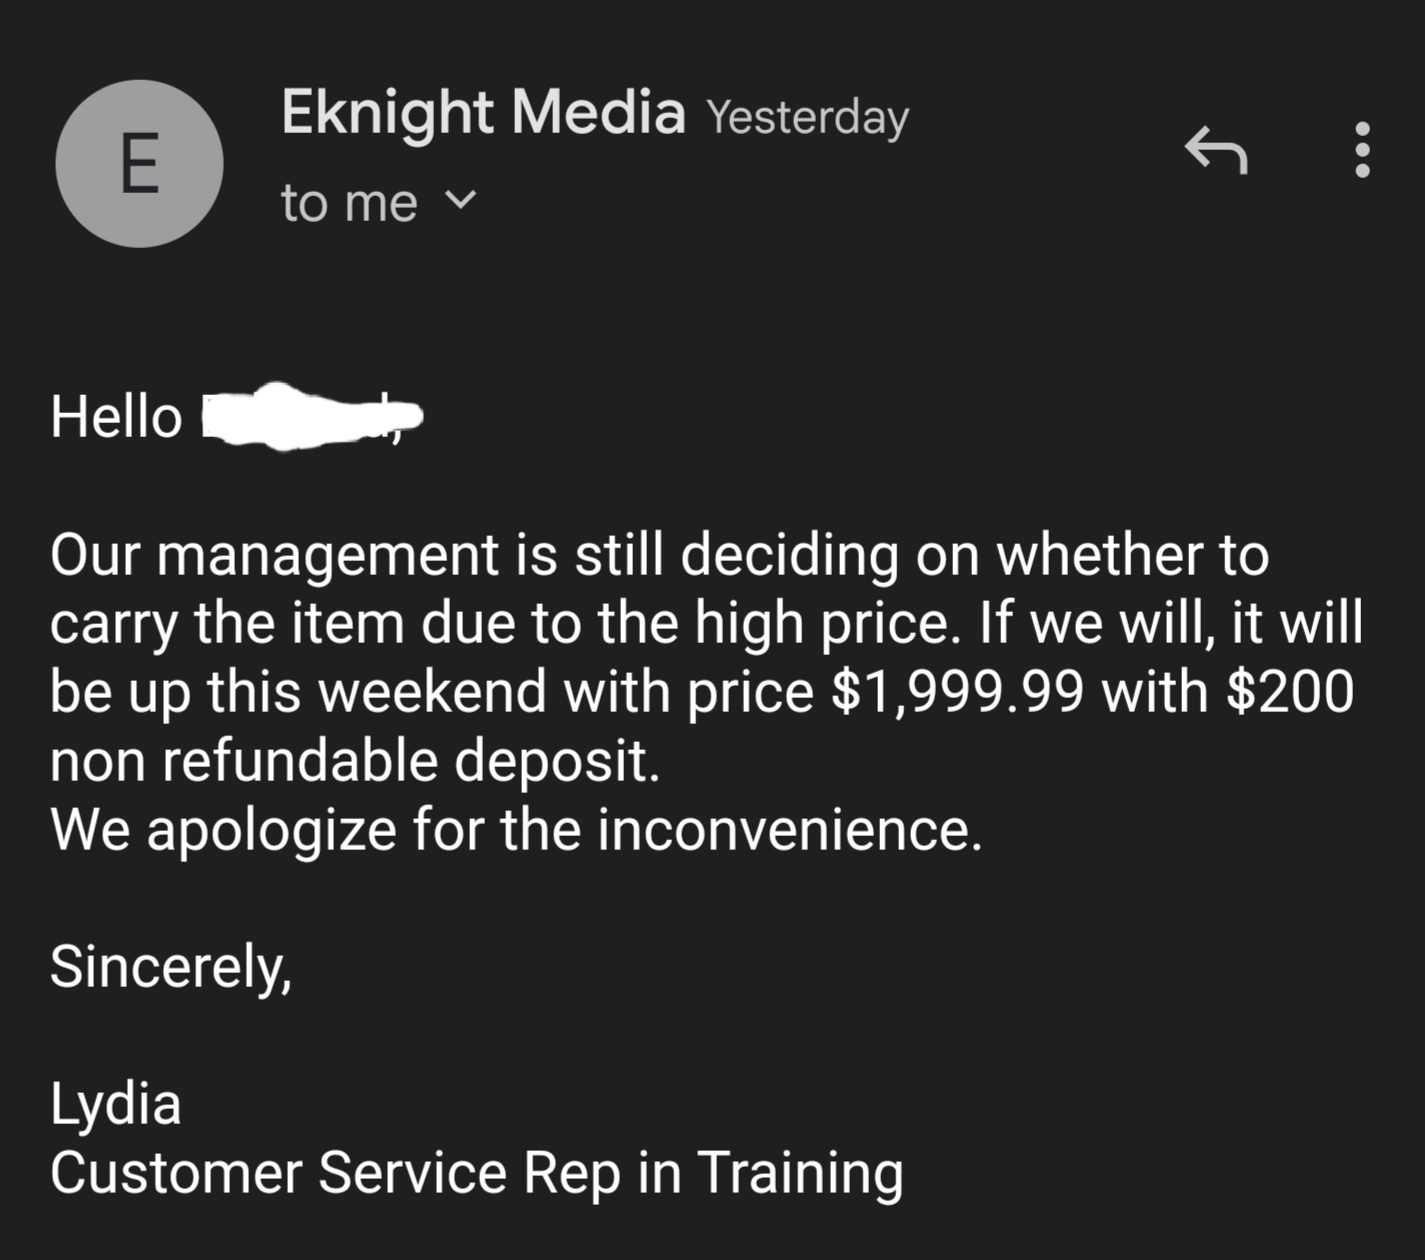The height and width of the screenshot is (1260, 1425).
Task: Click "Customer Service Rep in Training" title
Action: (x=477, y=1172)
